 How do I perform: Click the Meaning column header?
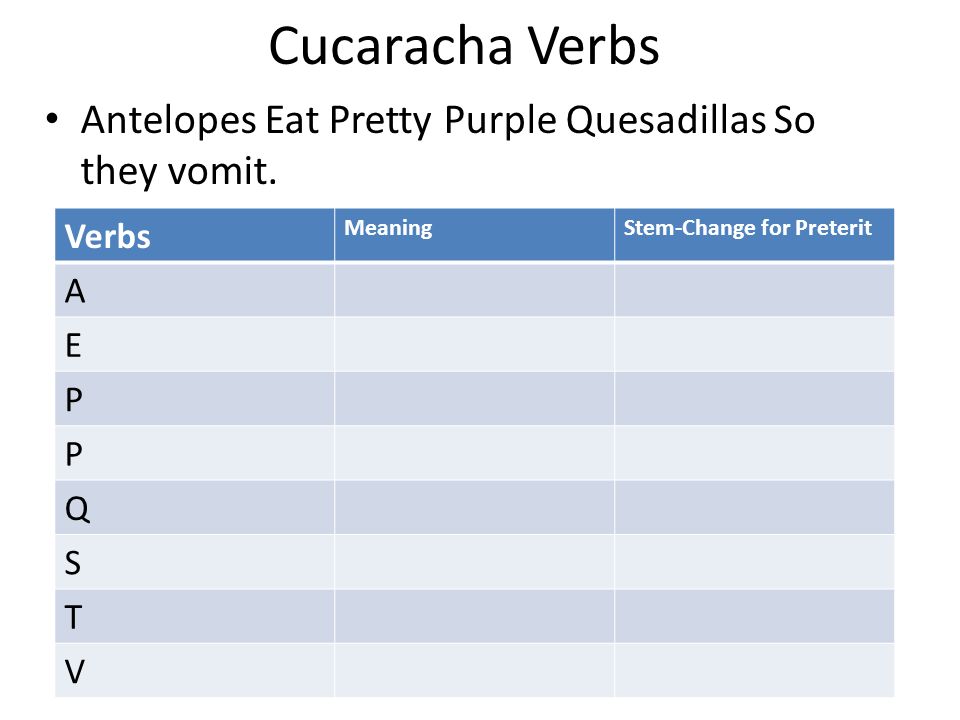(x=474, y=235)
